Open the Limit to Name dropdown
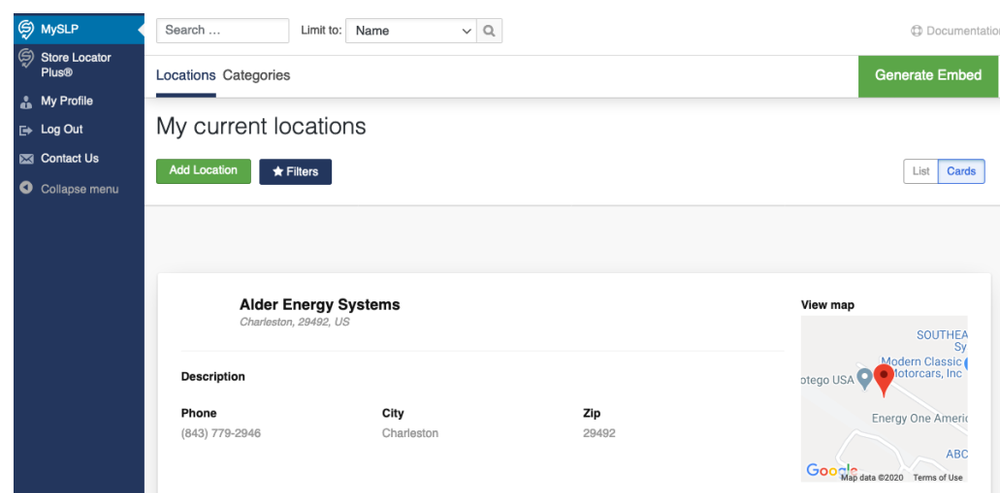1000x493 pixels. click(411, 31)
